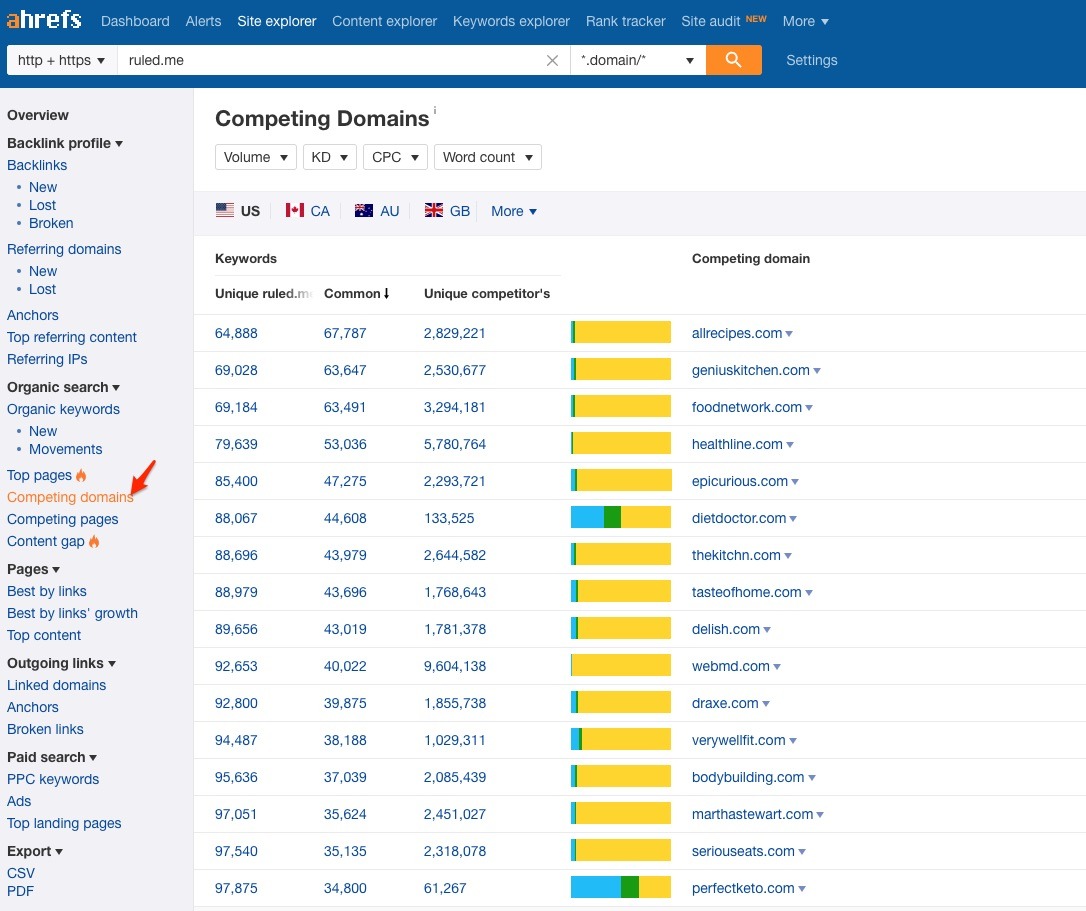Expand the http + https protocol dropdown
The image size is (1086, 911).
61,60
